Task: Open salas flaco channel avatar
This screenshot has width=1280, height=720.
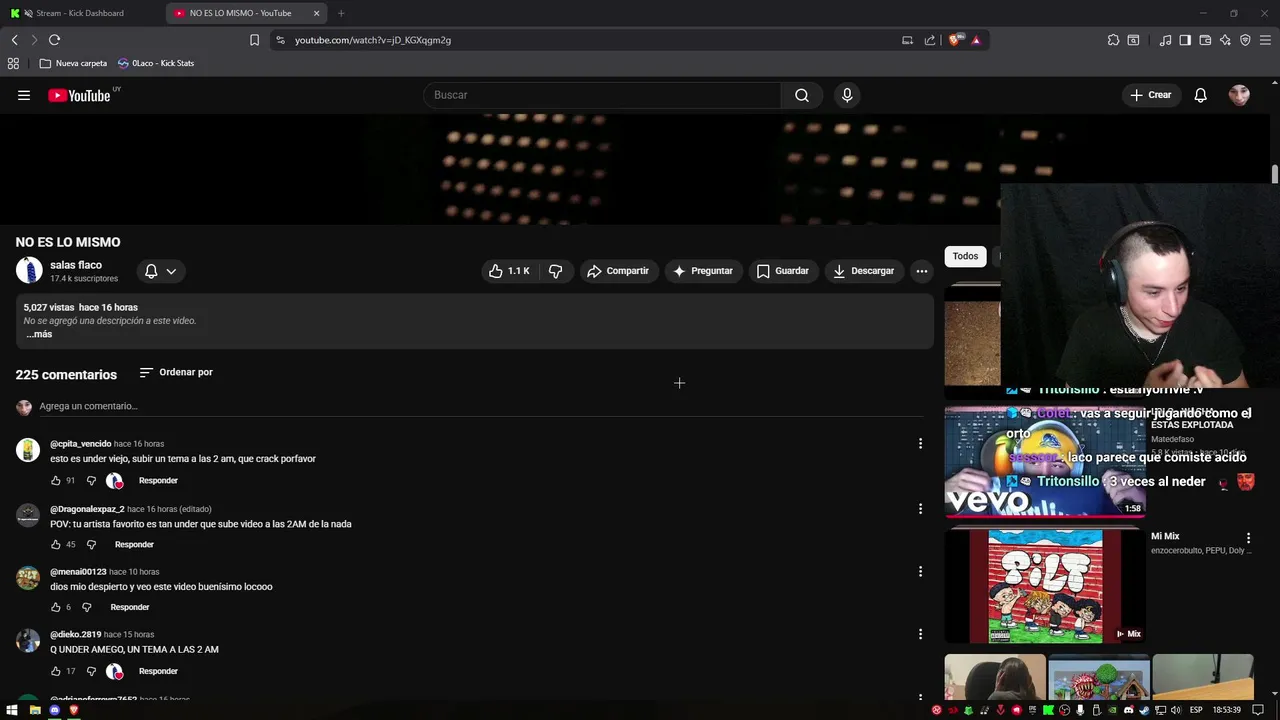Action: tap(29, 271)
